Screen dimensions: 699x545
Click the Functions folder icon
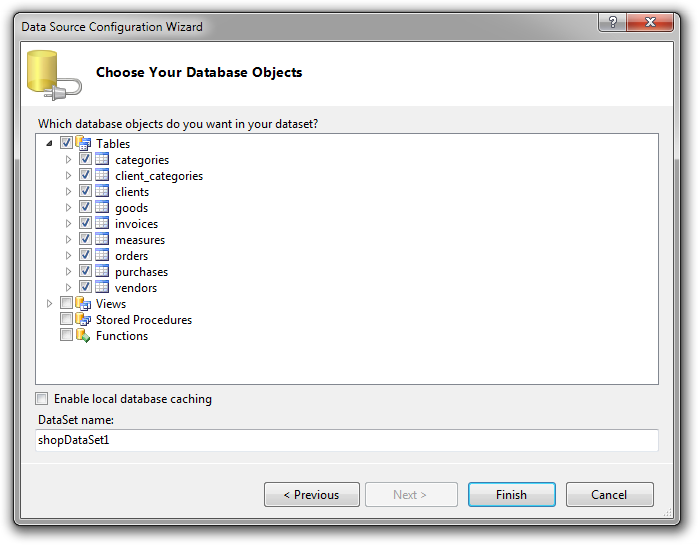[83, 335]
